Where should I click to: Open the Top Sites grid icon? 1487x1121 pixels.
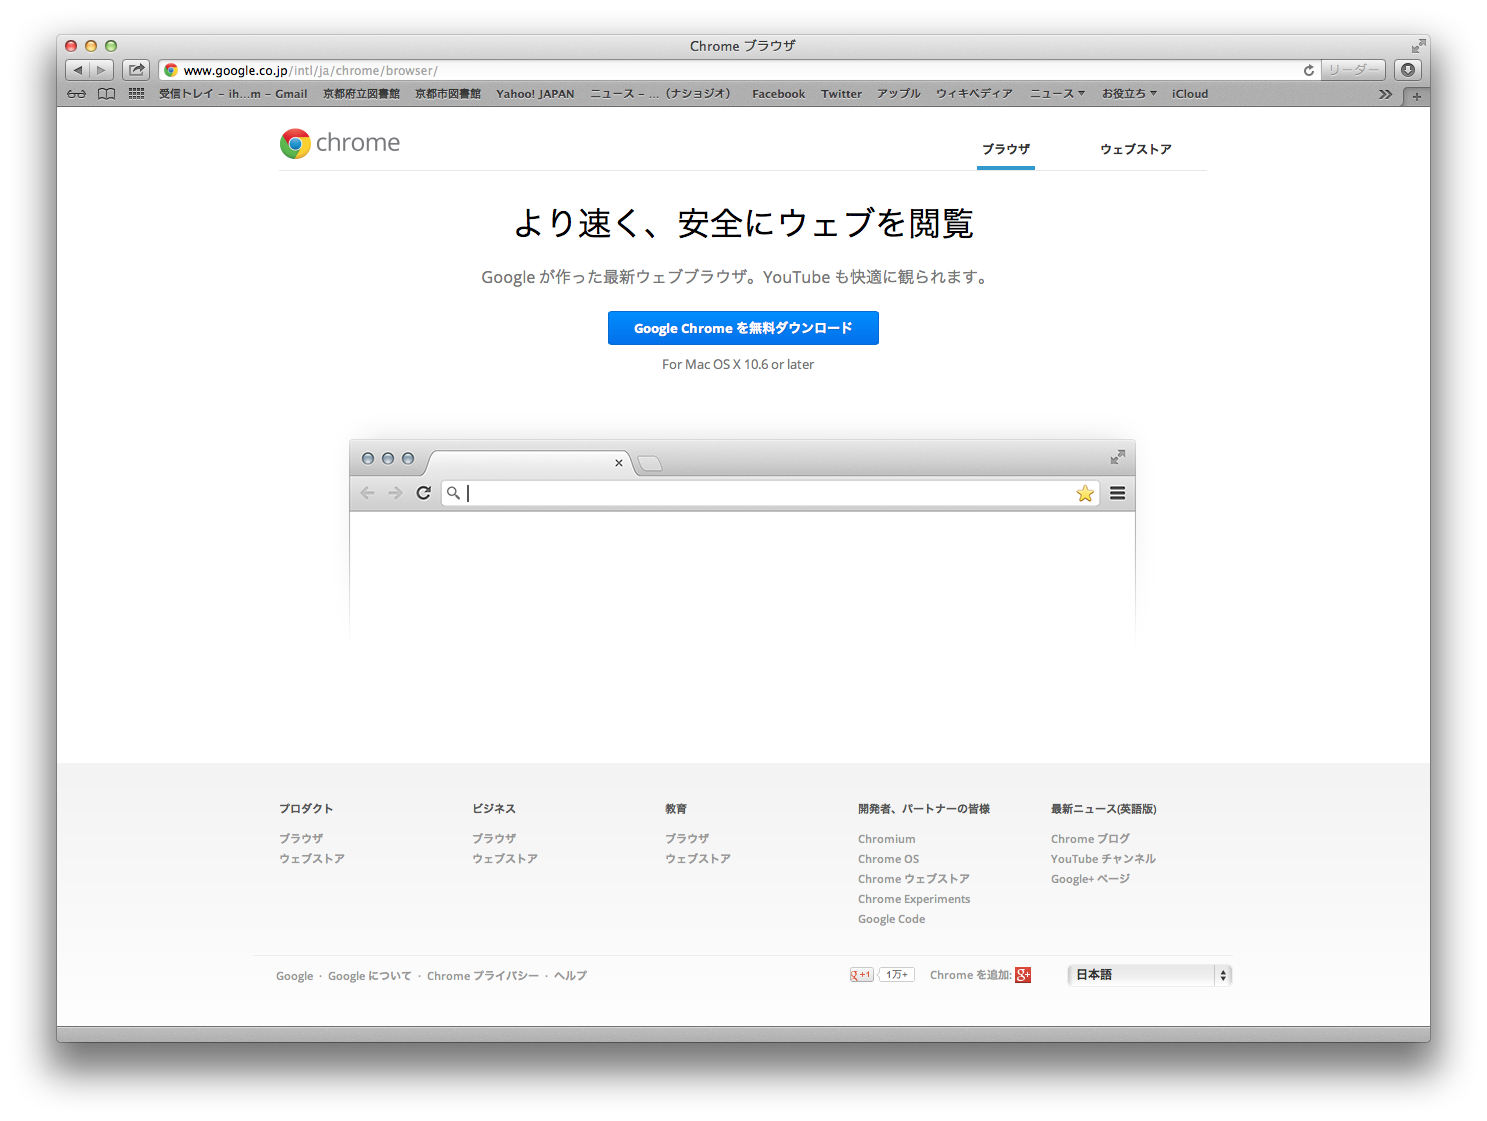point(136,93)
